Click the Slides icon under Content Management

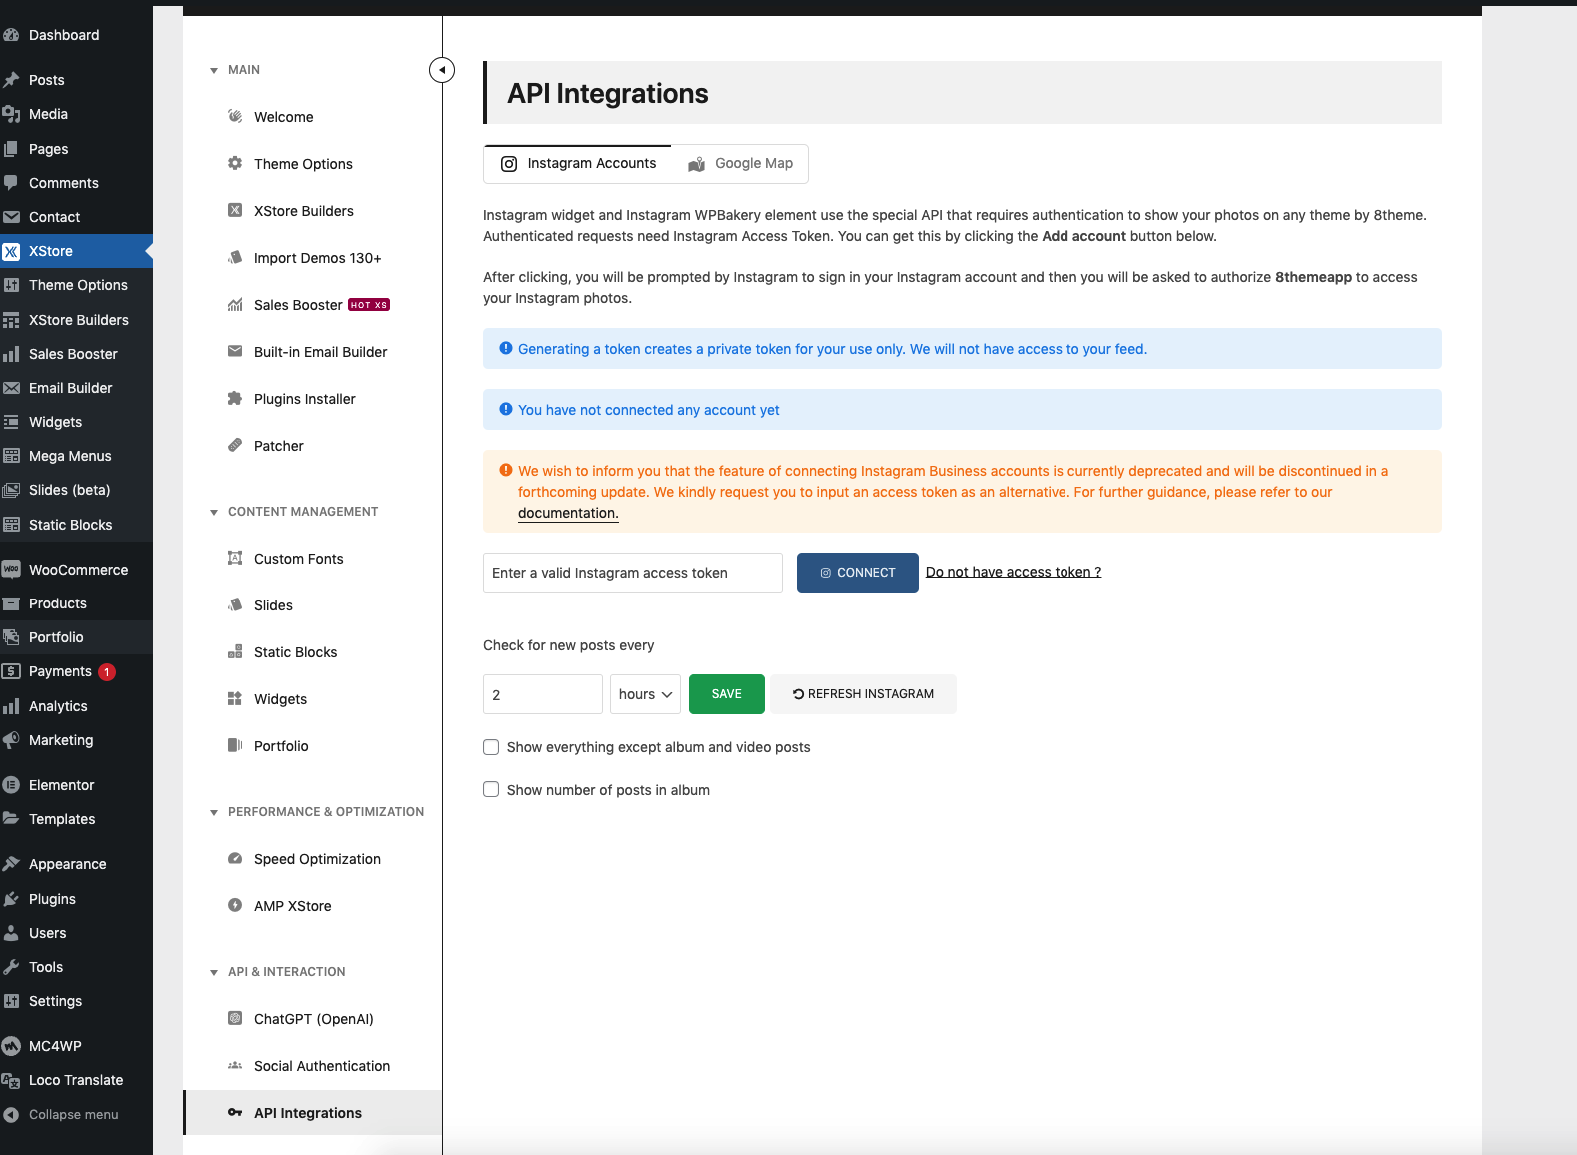pos(235,604)
